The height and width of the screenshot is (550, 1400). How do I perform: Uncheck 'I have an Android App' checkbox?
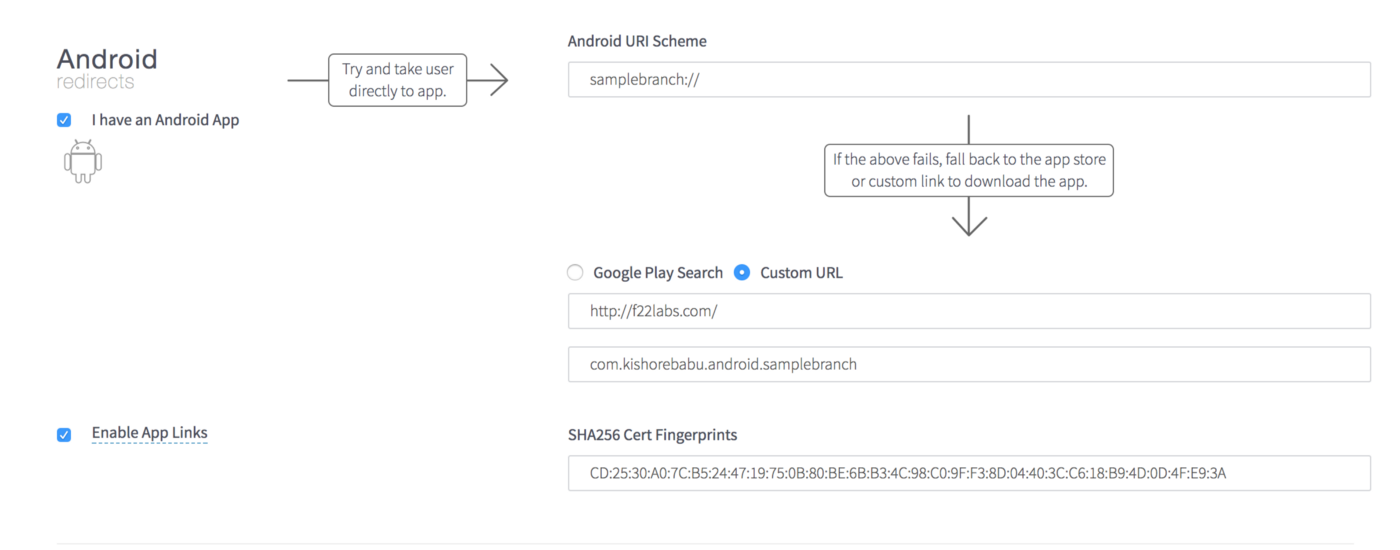(64, 120)
